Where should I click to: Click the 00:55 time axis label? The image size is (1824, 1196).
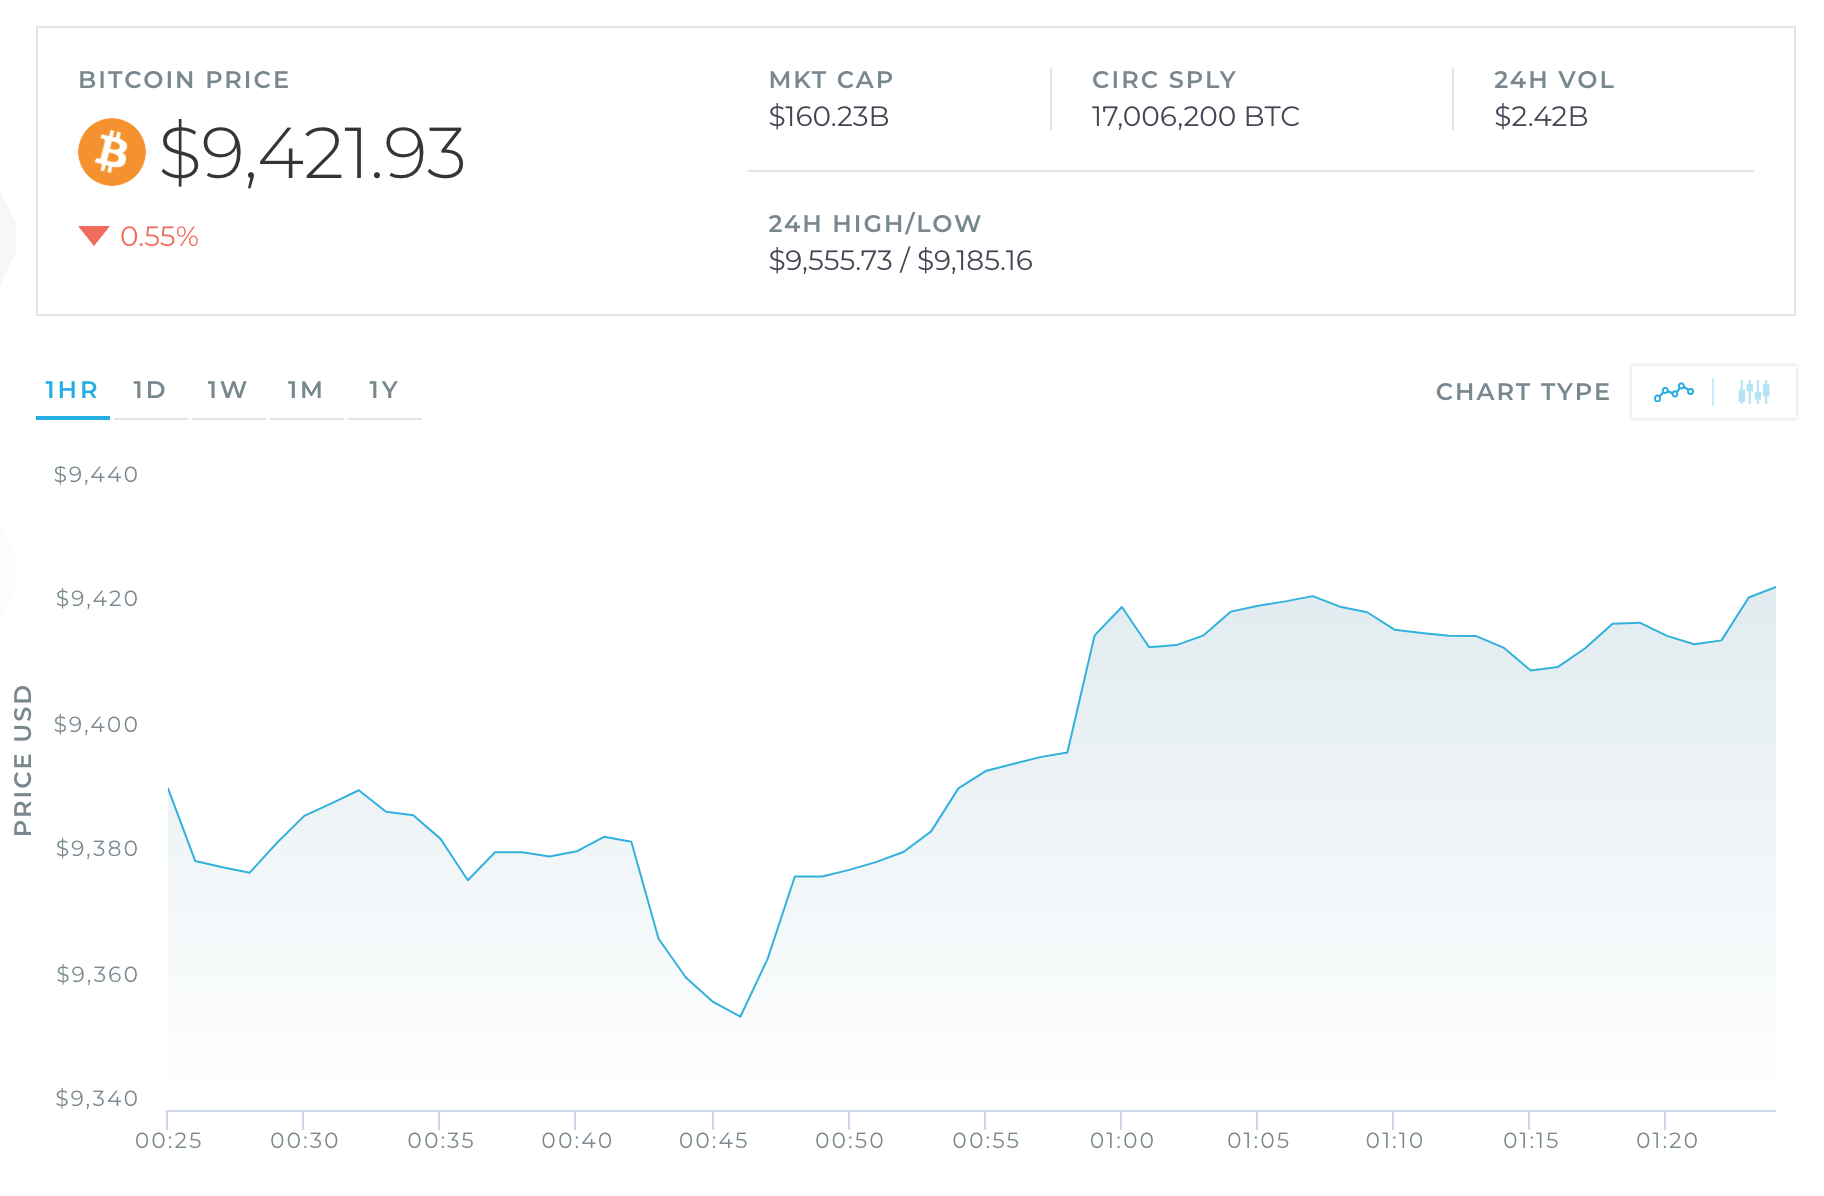click(985, 1141)
